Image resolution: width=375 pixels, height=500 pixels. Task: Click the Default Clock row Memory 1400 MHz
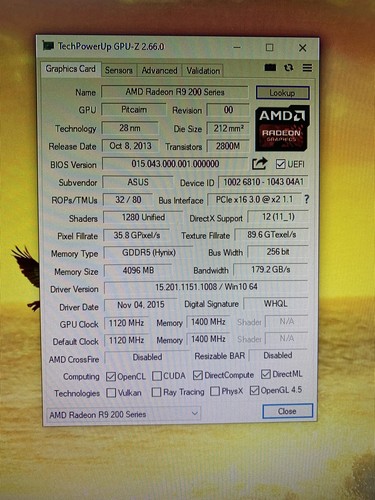pos(208,339)
